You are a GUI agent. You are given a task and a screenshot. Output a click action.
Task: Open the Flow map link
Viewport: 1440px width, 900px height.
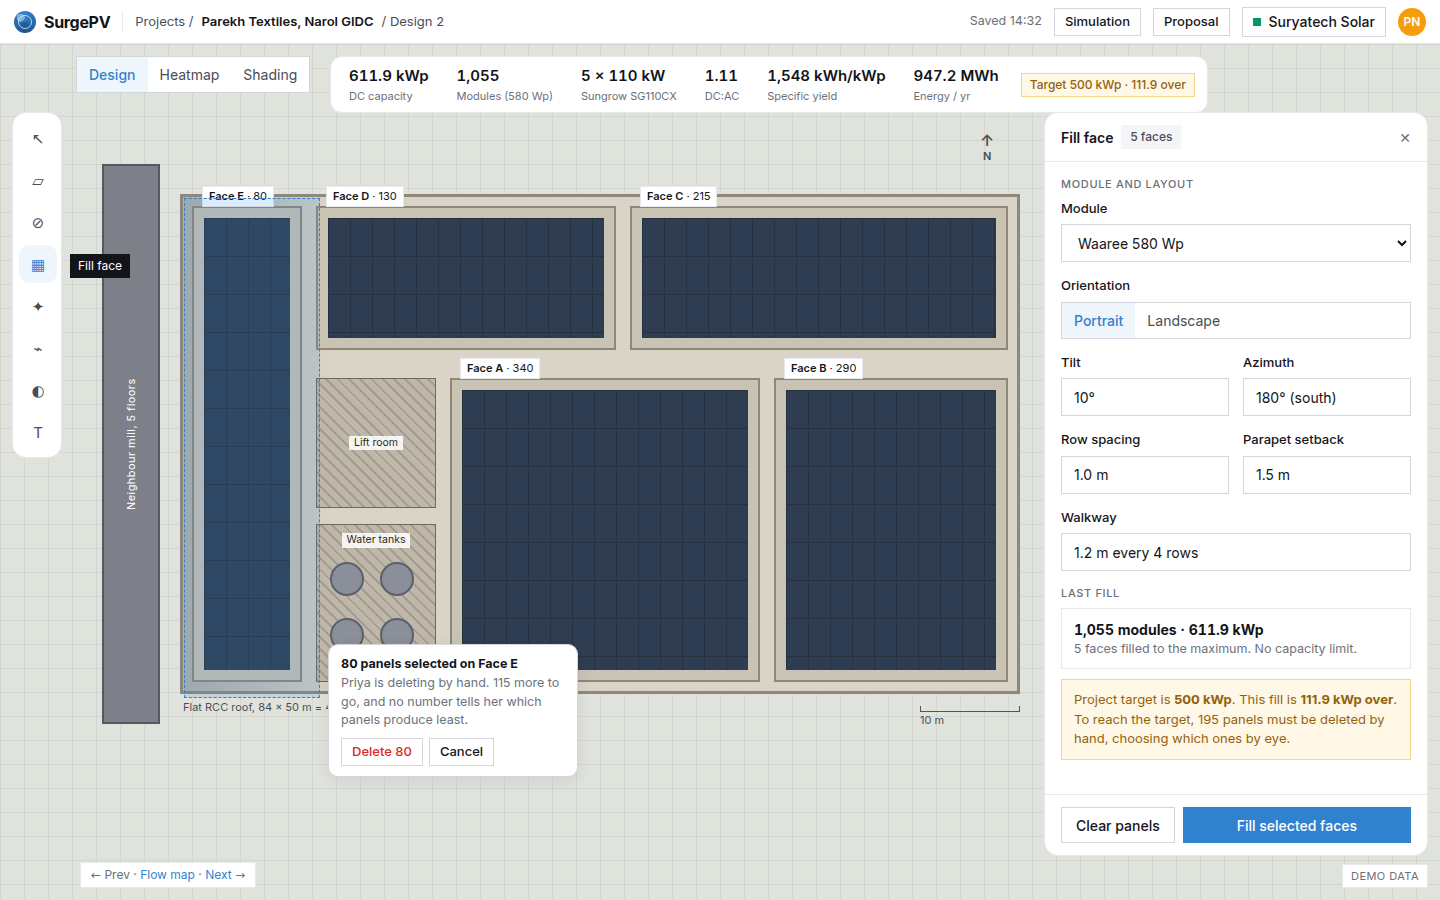click(x=168, y=875)
